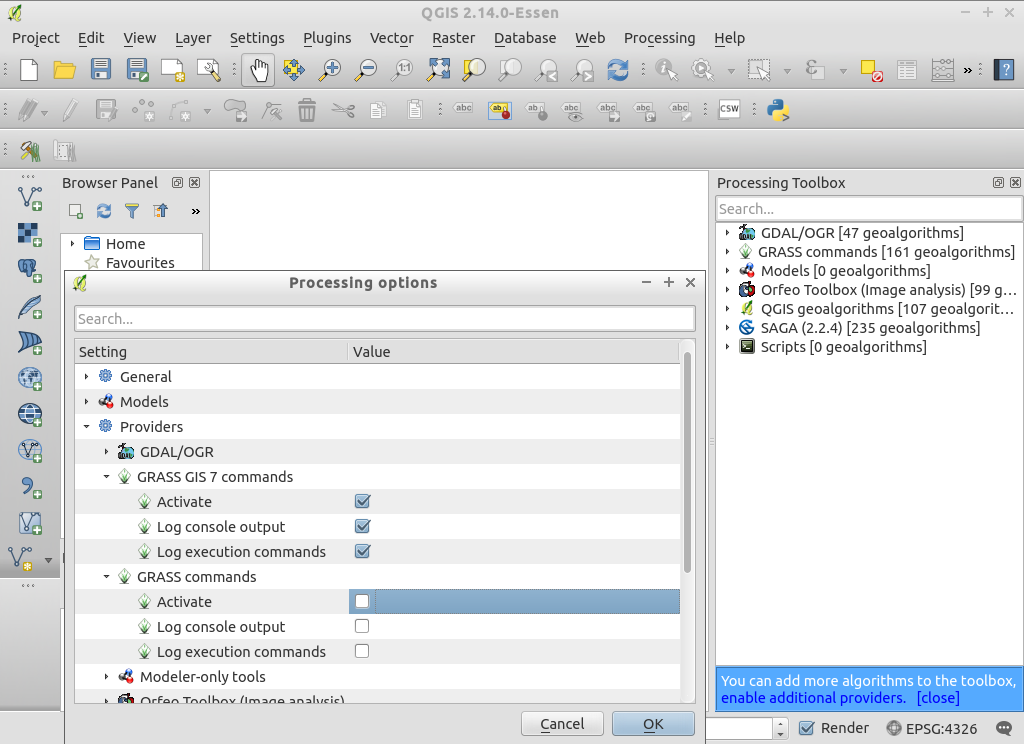Uncheck Activate under GRASS GIS 7 commands
The width and height of the screenshot is (1024, 744).
362,501
